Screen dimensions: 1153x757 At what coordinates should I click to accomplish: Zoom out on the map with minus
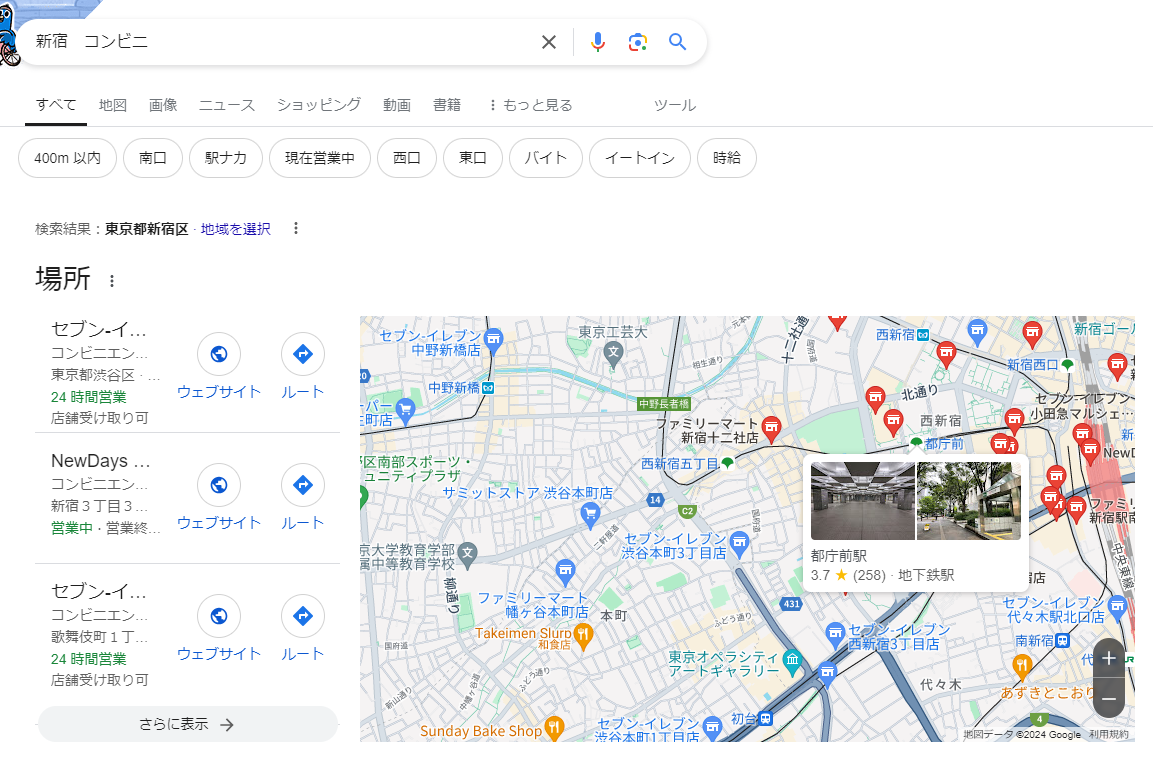click(1109, 699)
